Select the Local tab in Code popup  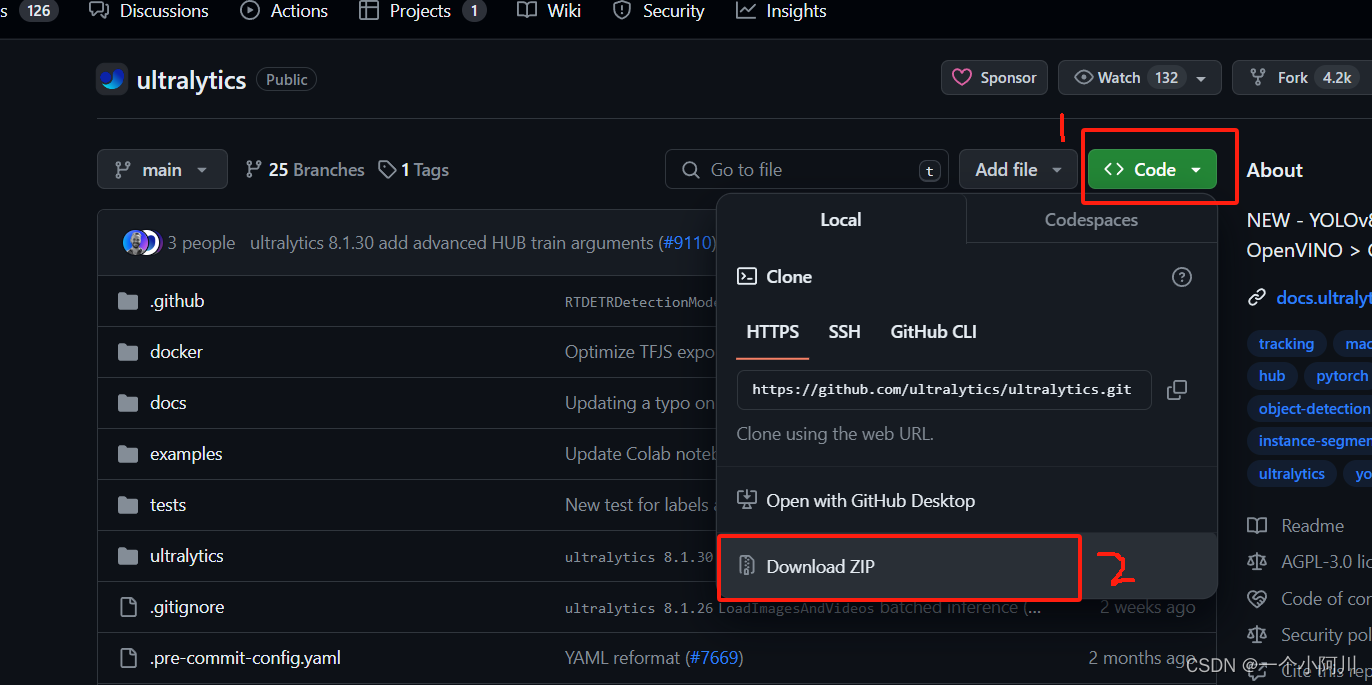pos(841,219)
